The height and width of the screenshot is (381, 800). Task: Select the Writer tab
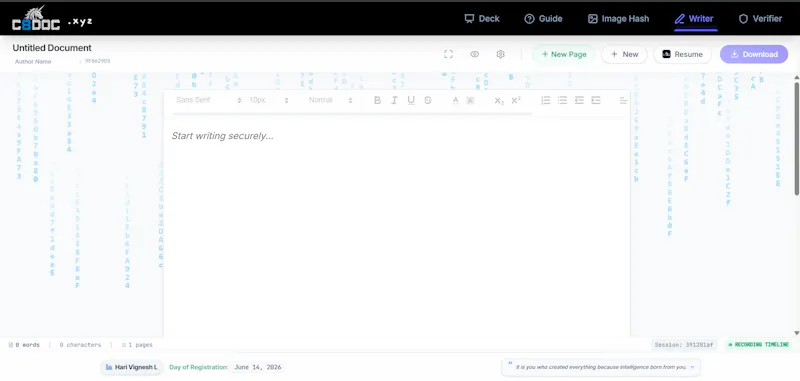(x=694, y=19)
